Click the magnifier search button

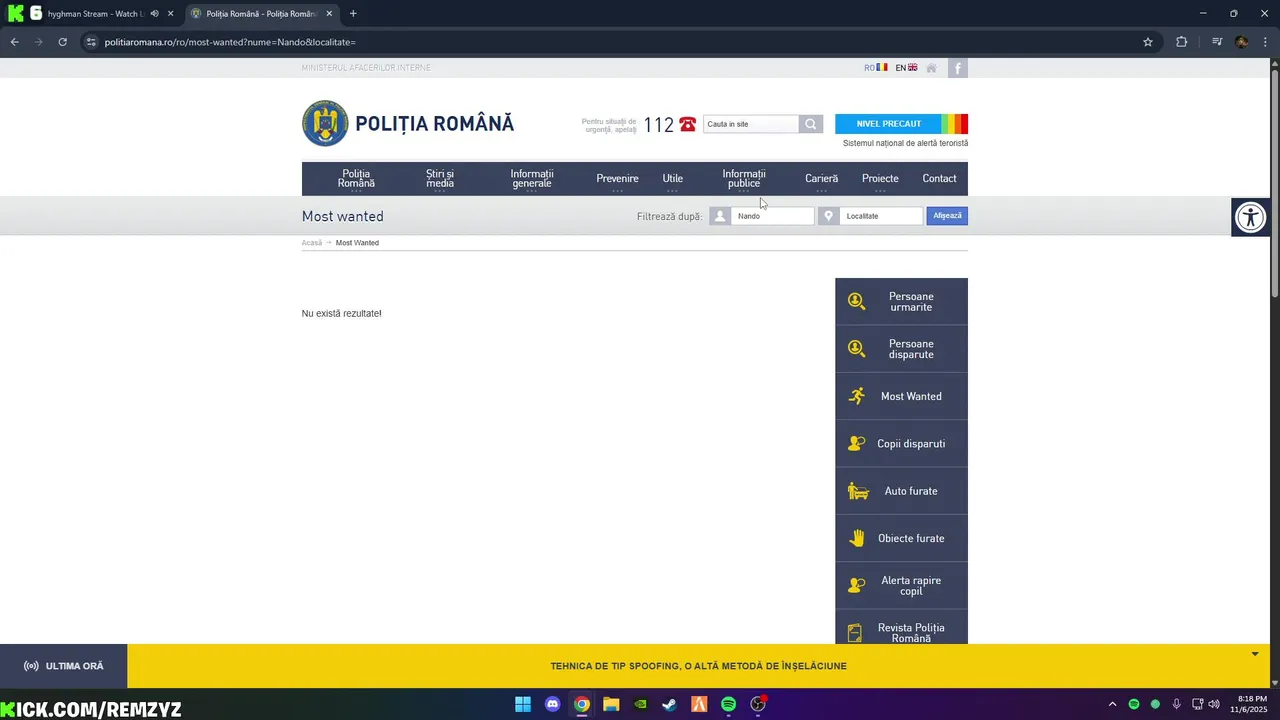[x=811, y=124]
